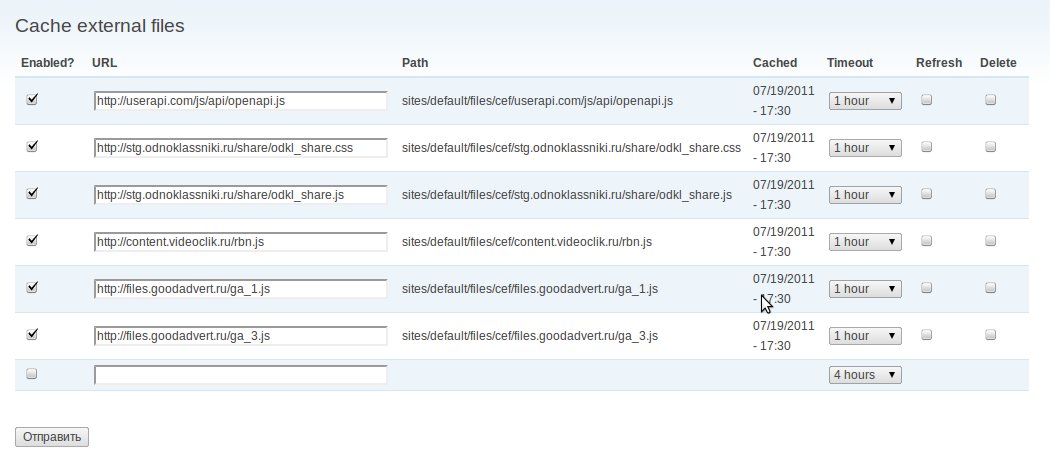Open the 4 hours Timeout dropdown
The height and width of the screenshot is (463, 1050).
pos(865,375)
